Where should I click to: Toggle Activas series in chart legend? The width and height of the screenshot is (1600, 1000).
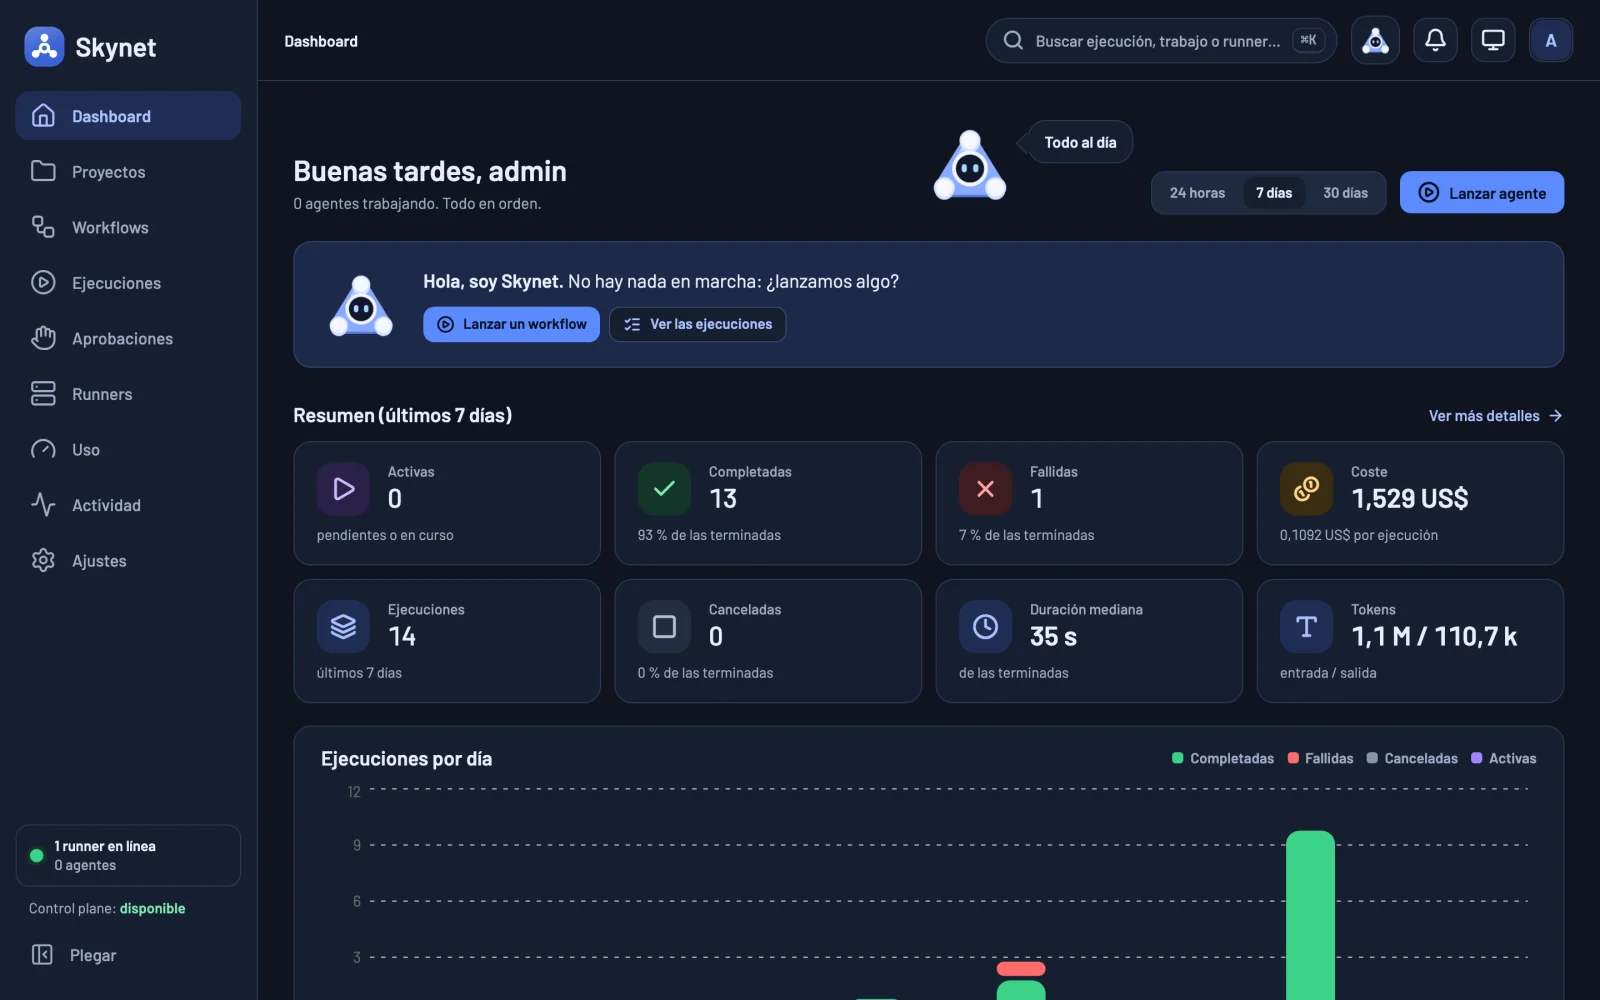coord(1503,759)
